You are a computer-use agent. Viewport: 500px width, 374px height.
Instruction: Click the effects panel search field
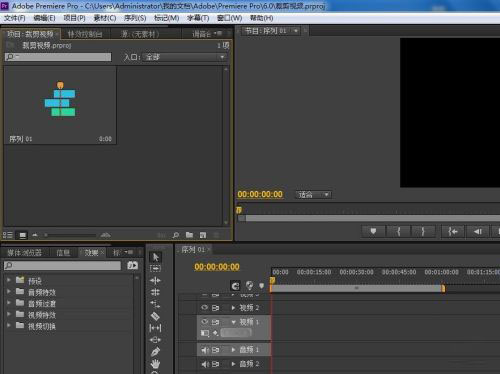click(x=62, y=266)
